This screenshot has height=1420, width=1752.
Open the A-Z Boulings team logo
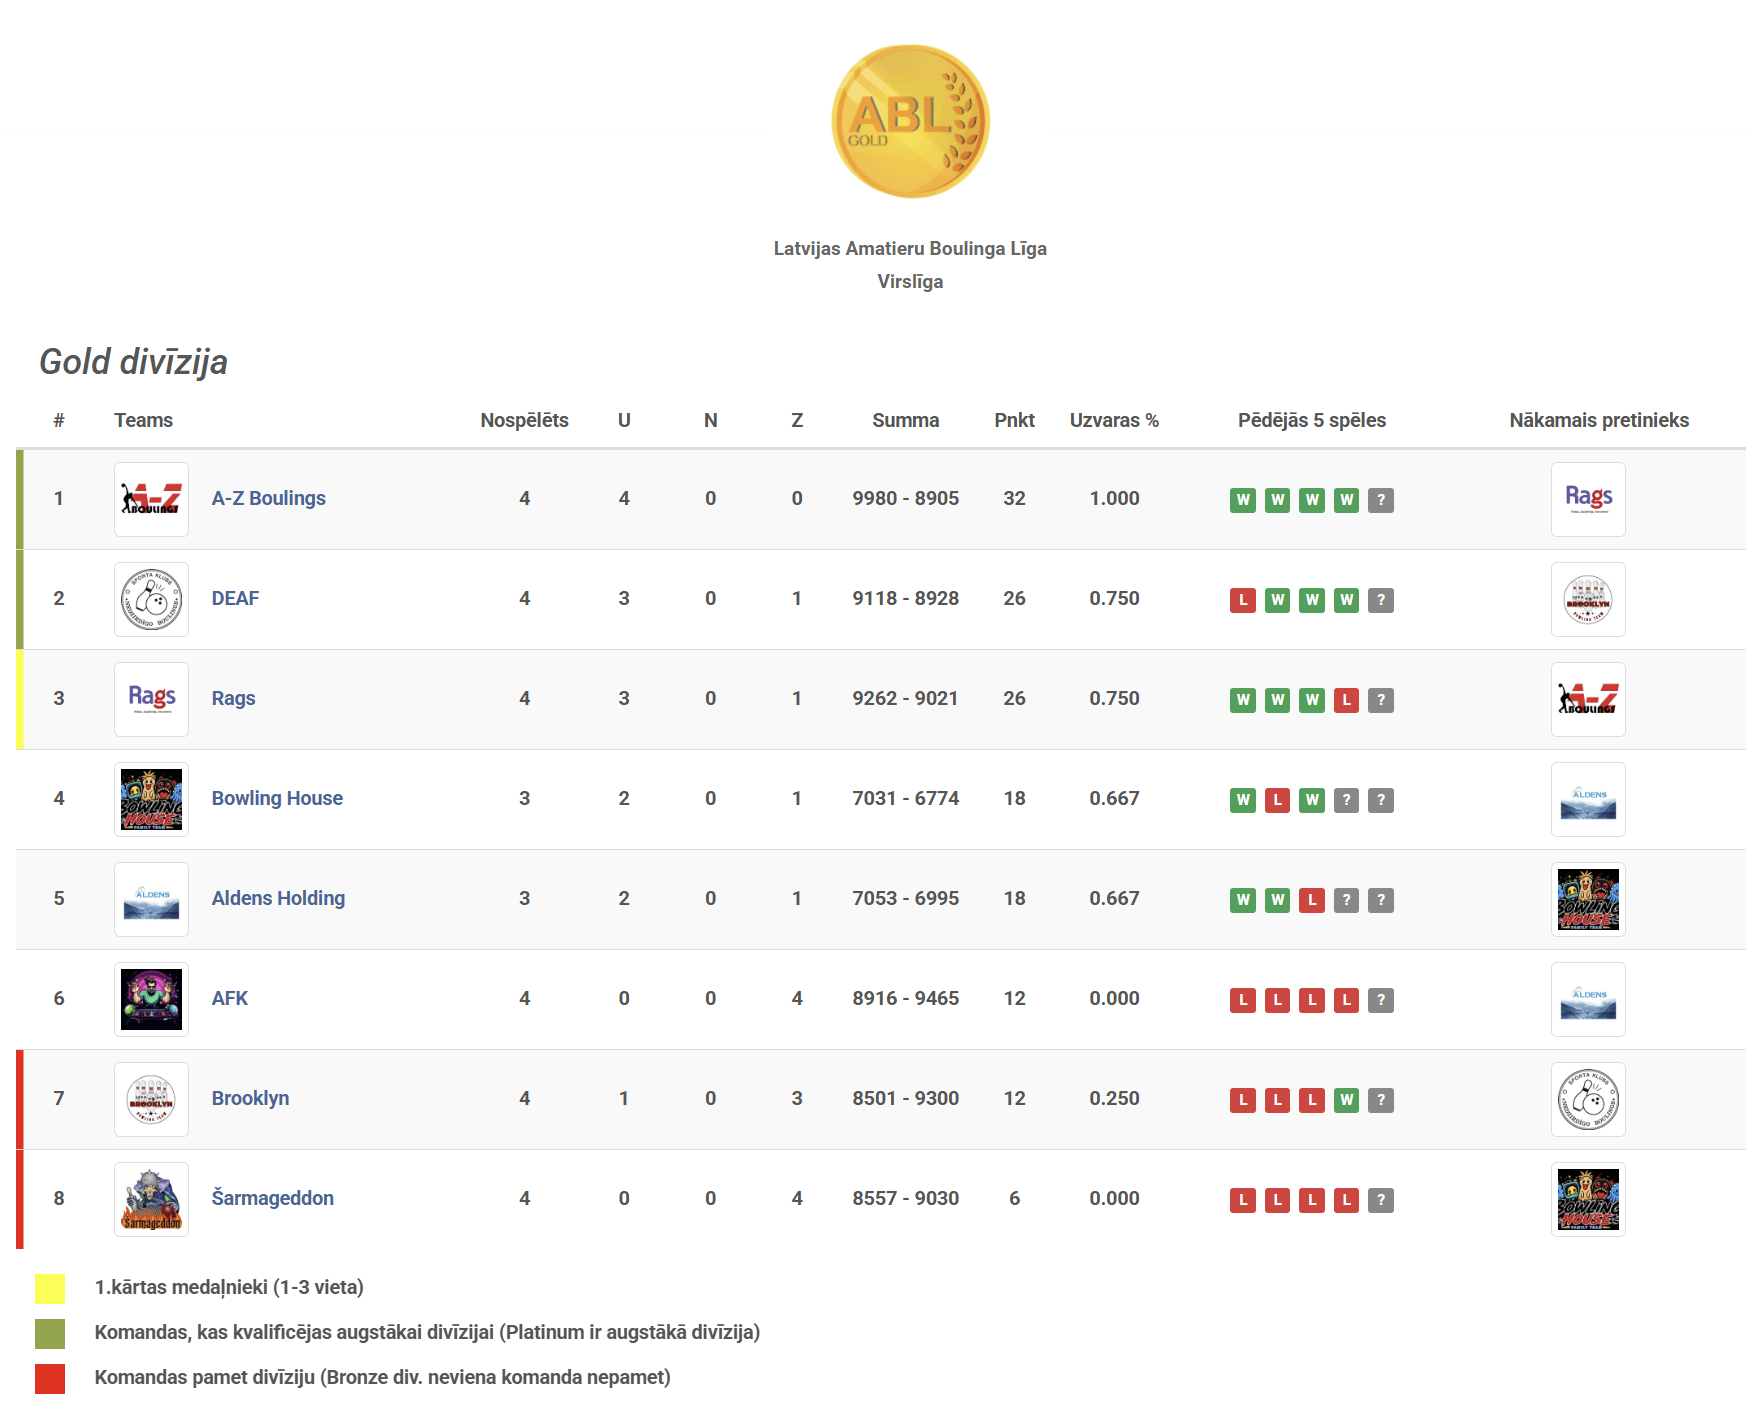(x=151, y=499)
